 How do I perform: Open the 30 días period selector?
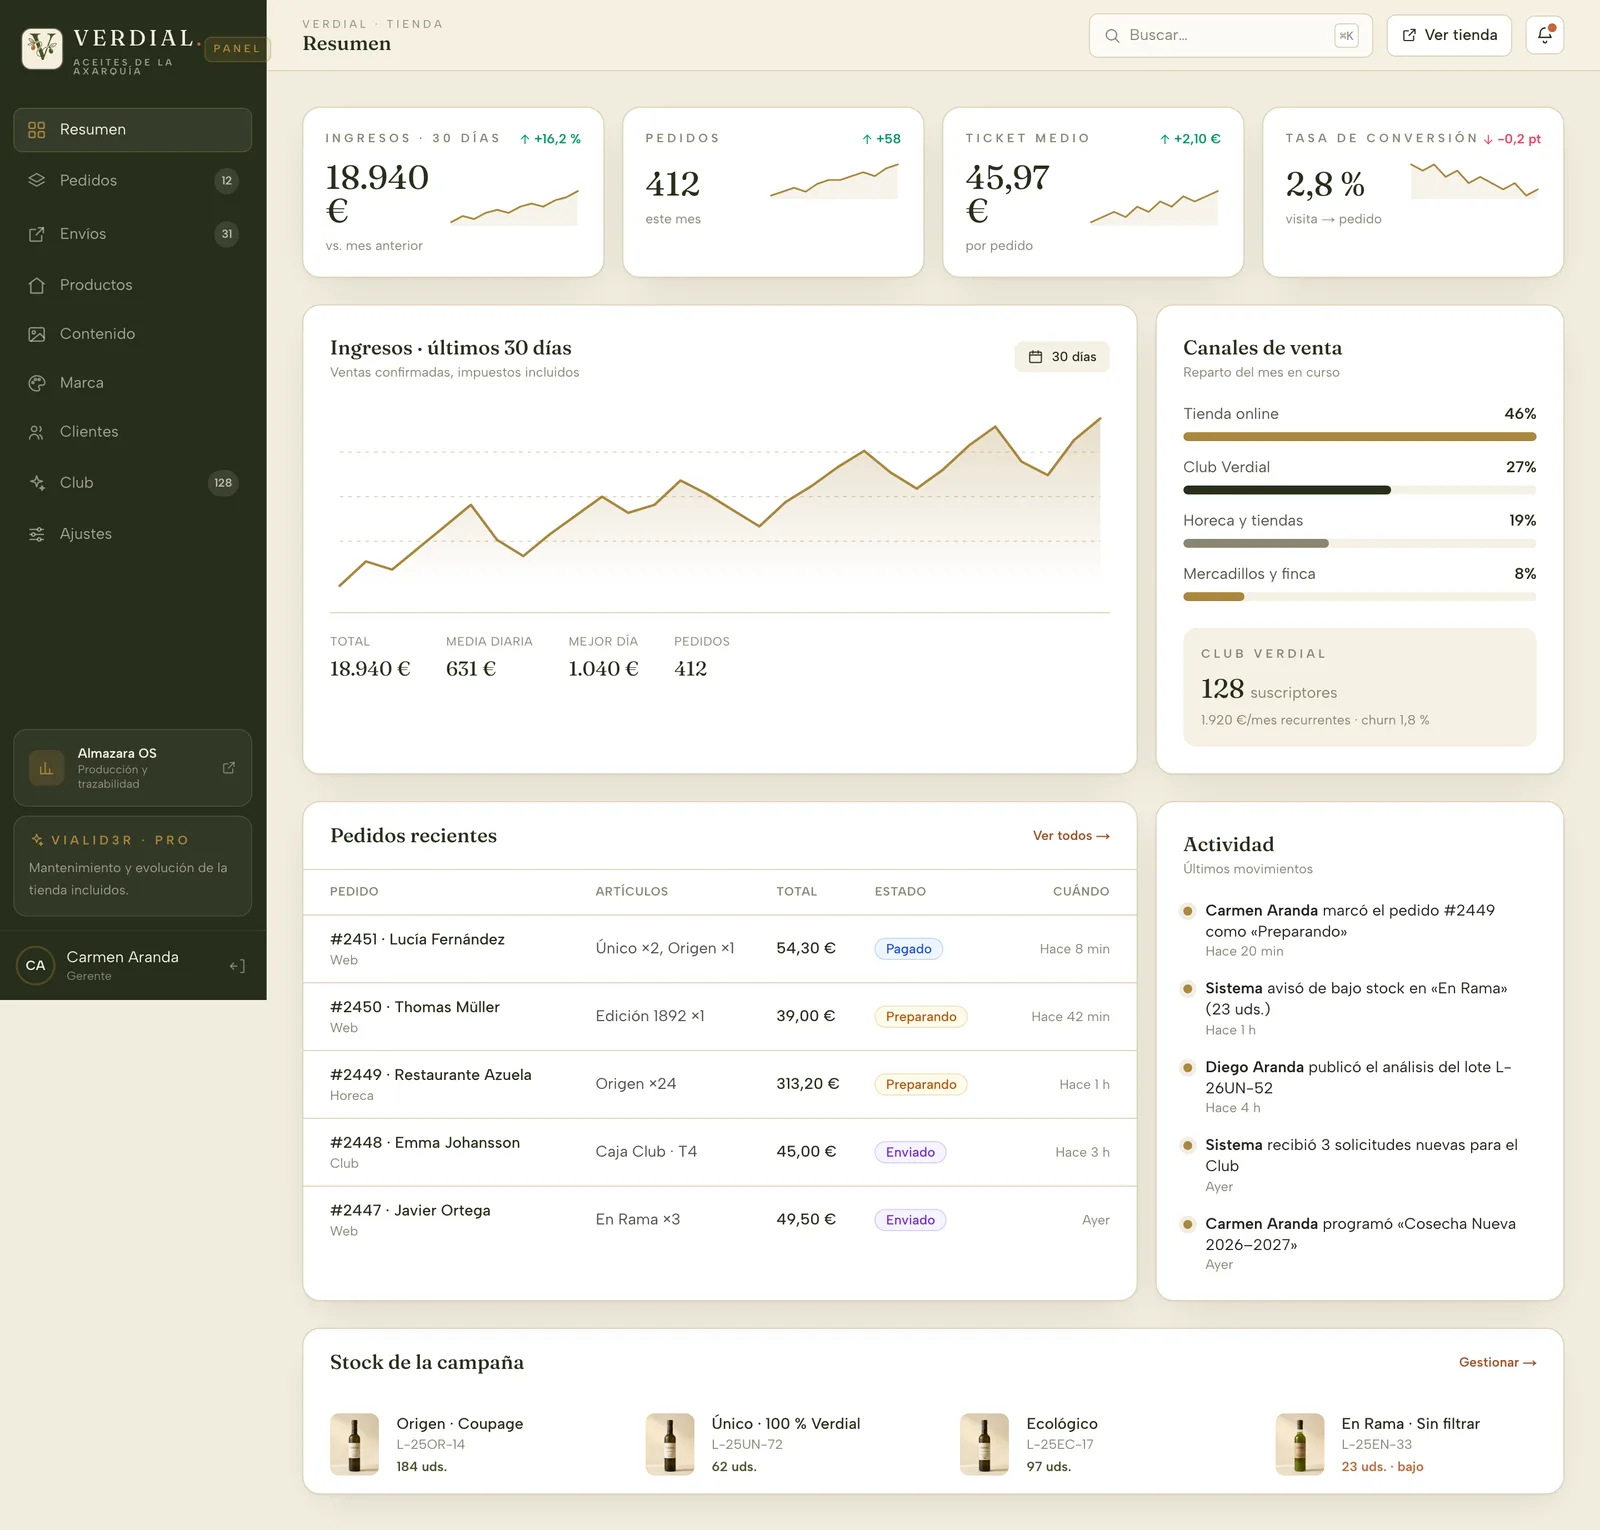tap(1062, 357)
